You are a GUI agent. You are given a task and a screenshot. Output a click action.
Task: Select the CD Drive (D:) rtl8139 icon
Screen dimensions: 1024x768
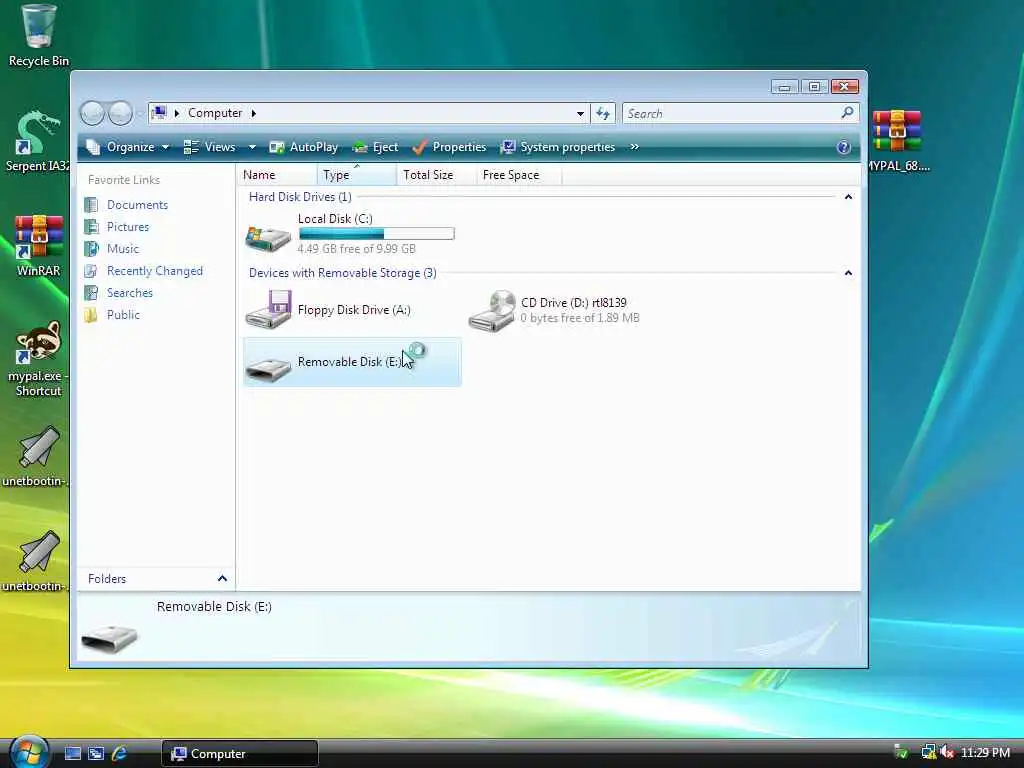(492, 311)
